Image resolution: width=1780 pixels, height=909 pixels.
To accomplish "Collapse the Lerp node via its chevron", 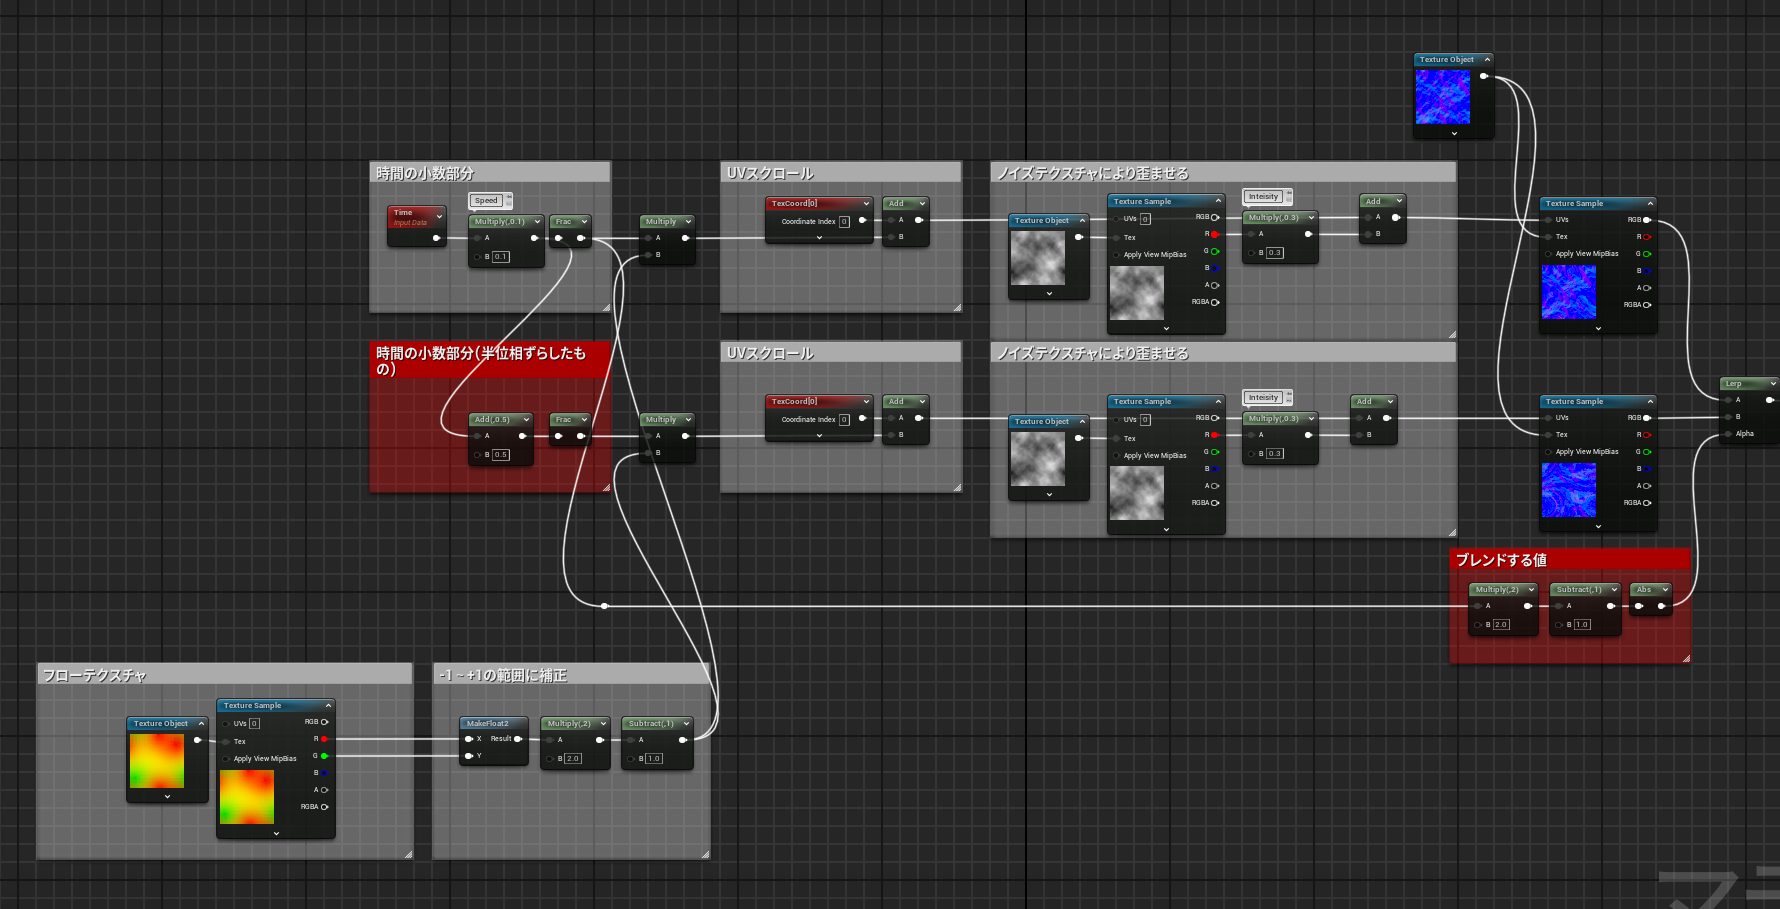I will click(1770, 383).
